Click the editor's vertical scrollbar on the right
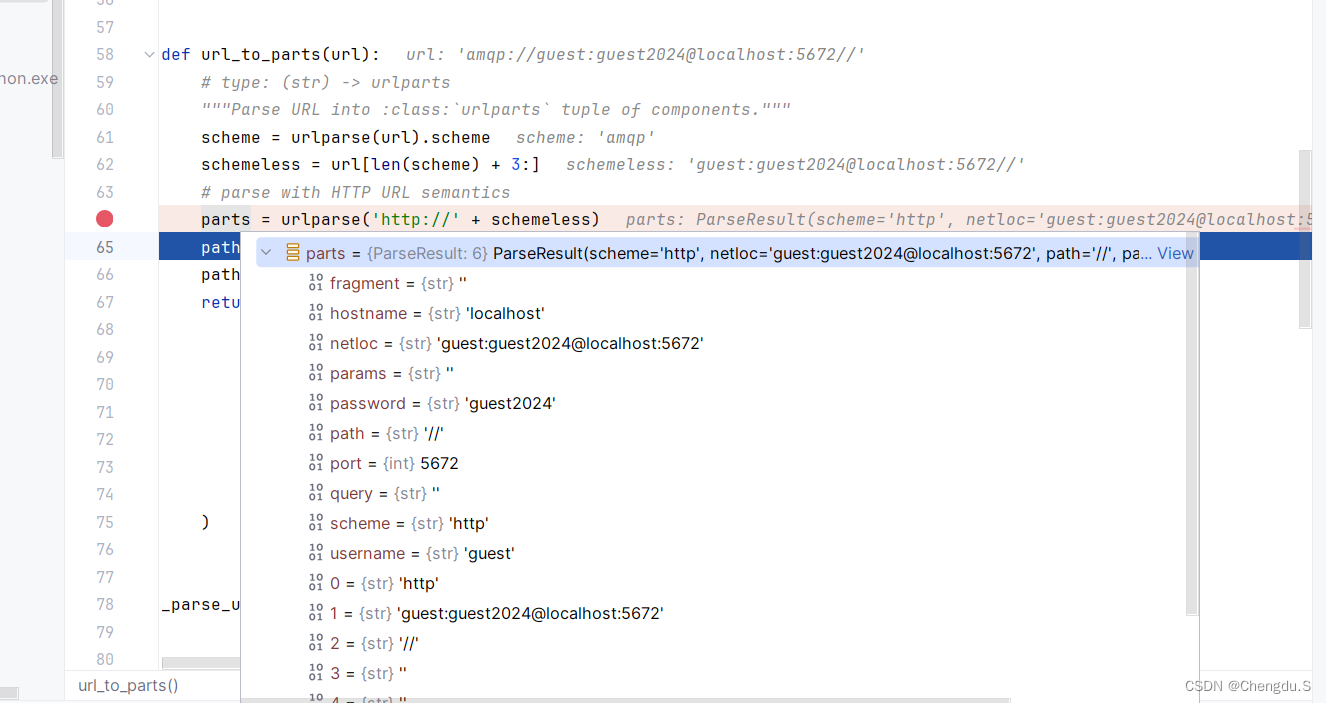This screenshot has height=703, width=1326. [x=1304, y=239]
